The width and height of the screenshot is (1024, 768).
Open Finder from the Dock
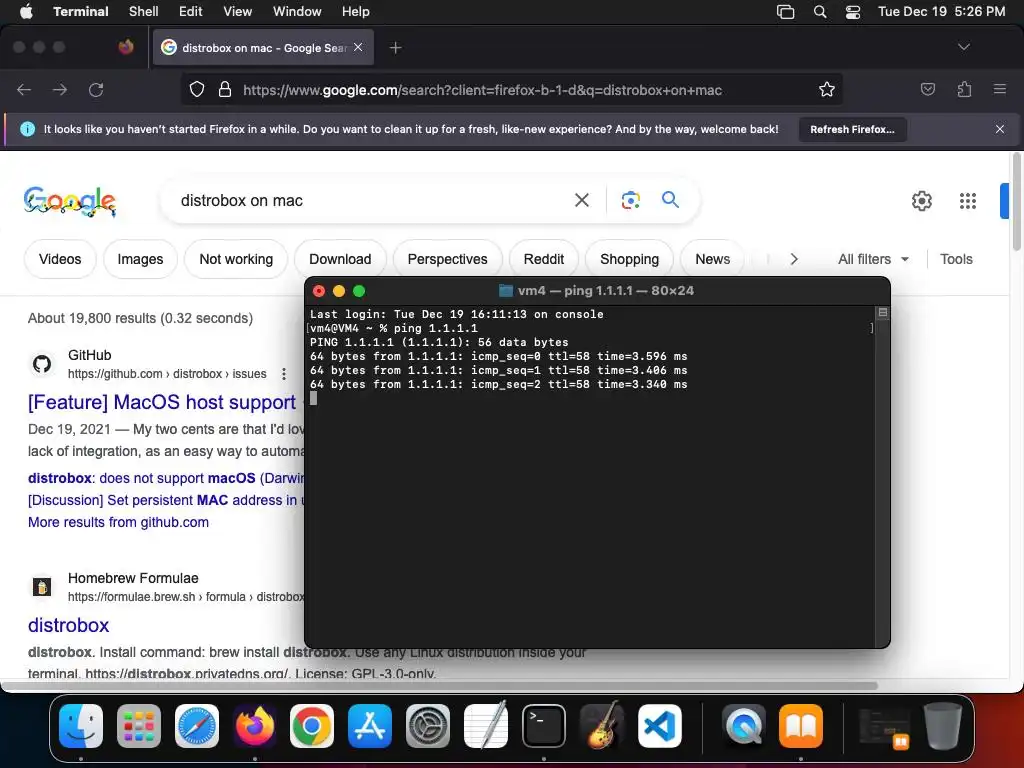[81, 726]
